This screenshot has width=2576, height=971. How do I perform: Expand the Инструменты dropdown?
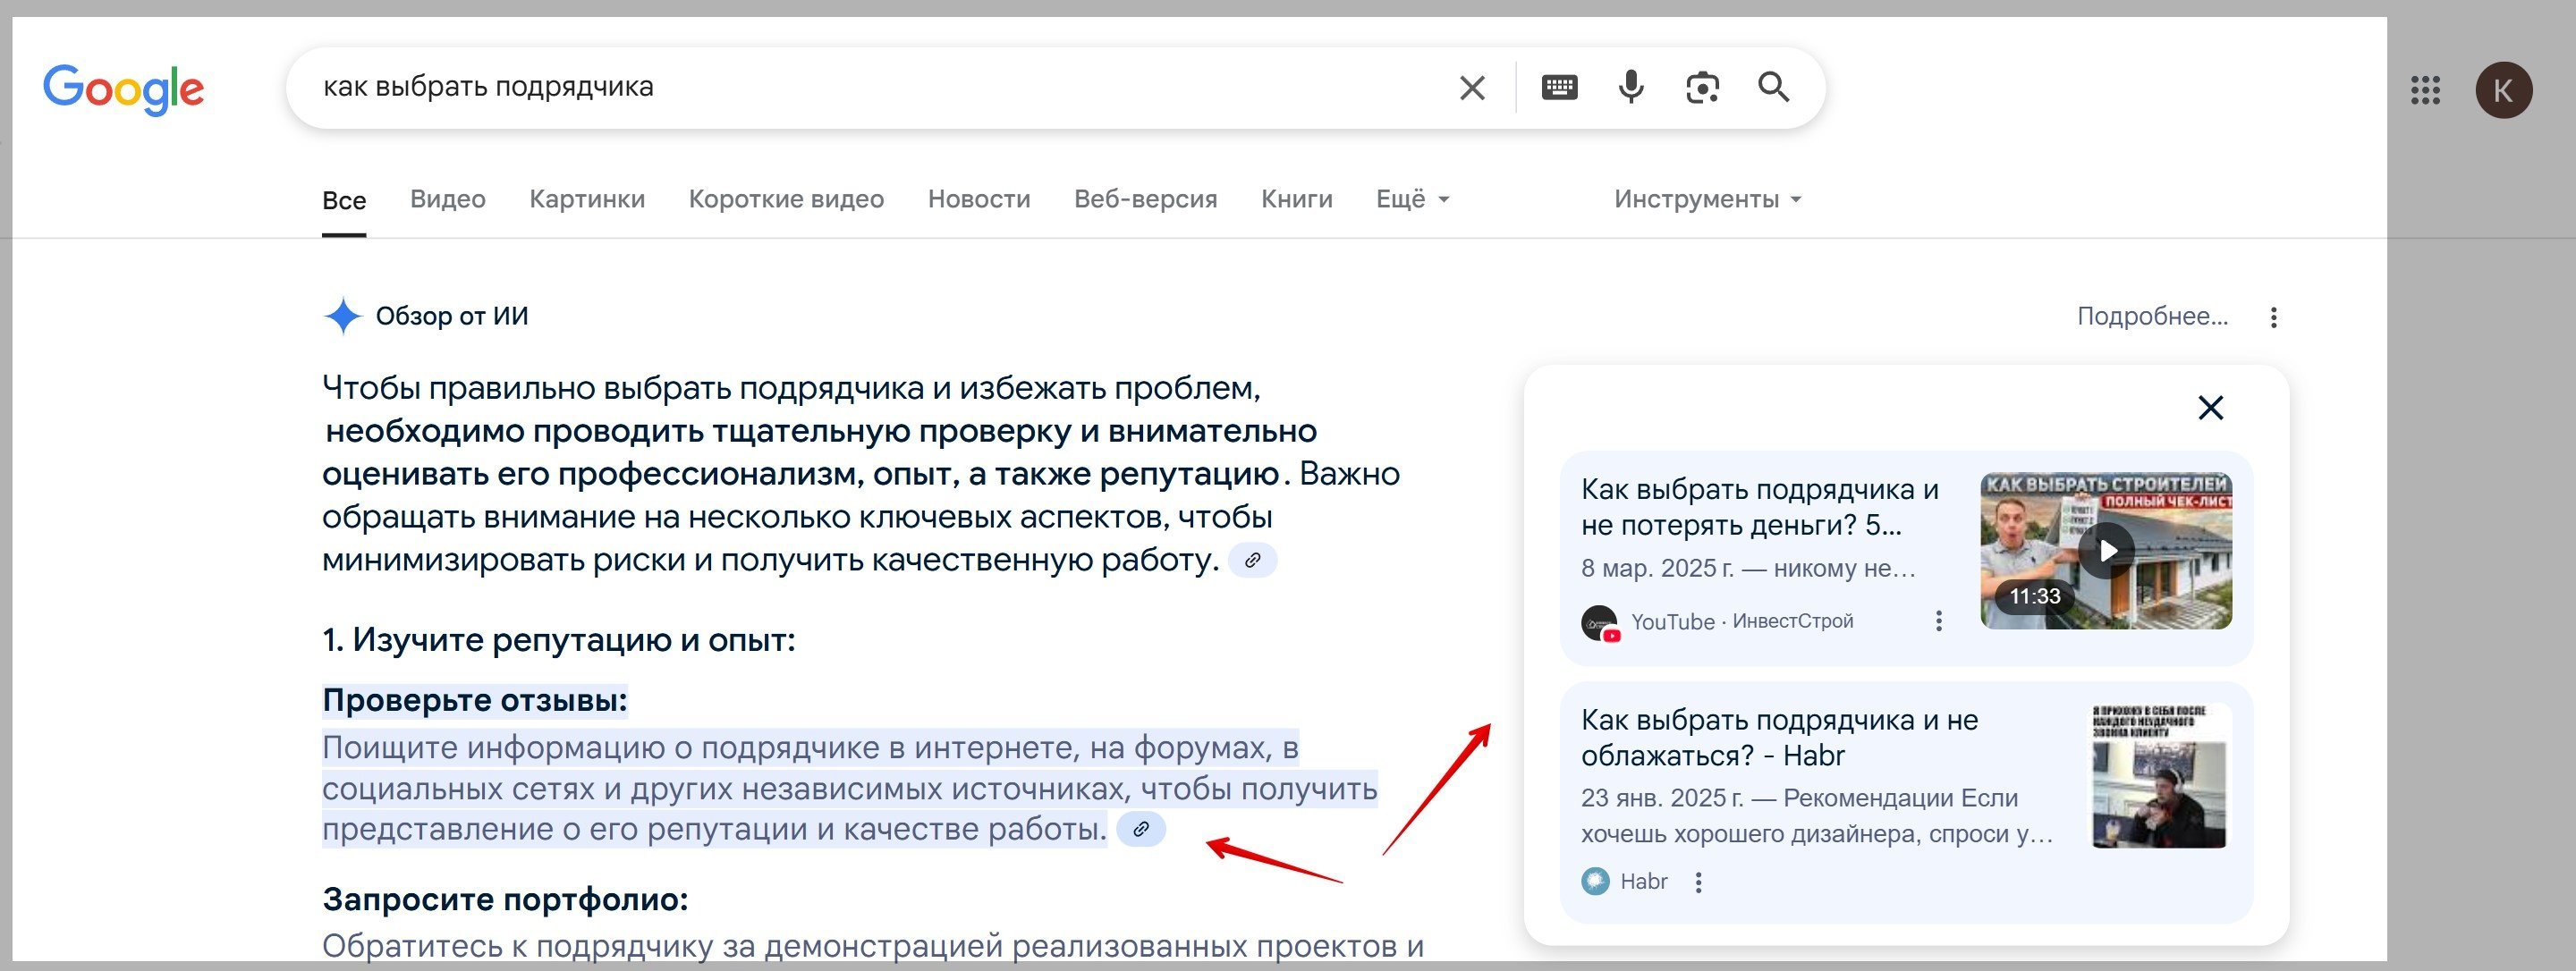[1706, 199]
